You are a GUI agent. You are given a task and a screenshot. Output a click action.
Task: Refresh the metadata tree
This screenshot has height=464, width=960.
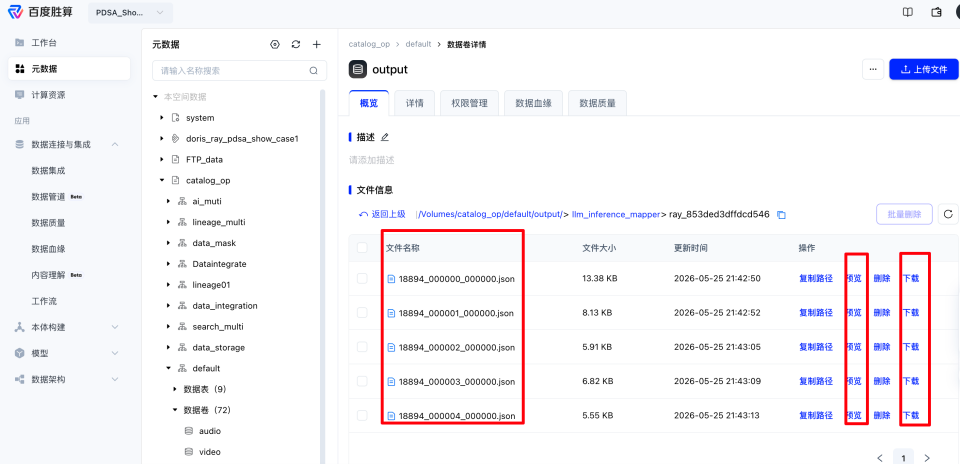[296, 44]
